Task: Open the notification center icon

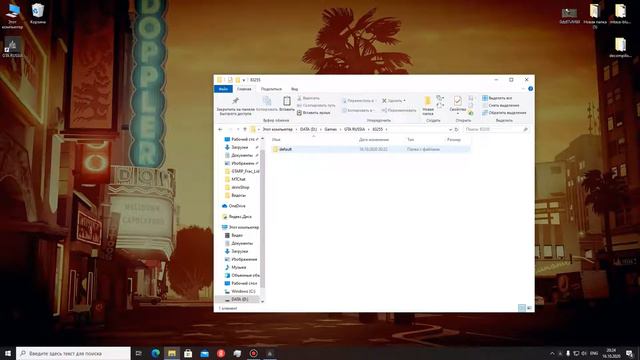Action: (629, 353)
